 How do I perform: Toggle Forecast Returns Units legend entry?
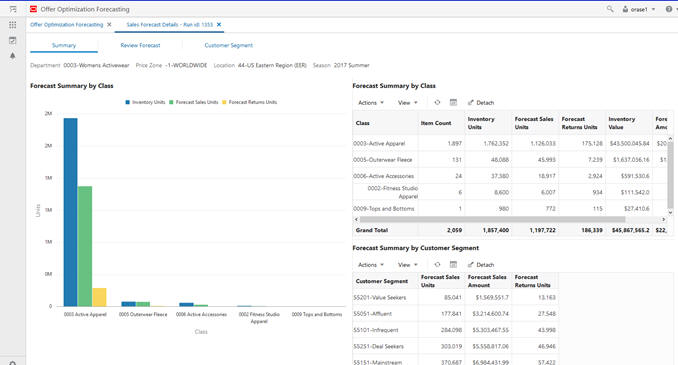tap(249, 102)
